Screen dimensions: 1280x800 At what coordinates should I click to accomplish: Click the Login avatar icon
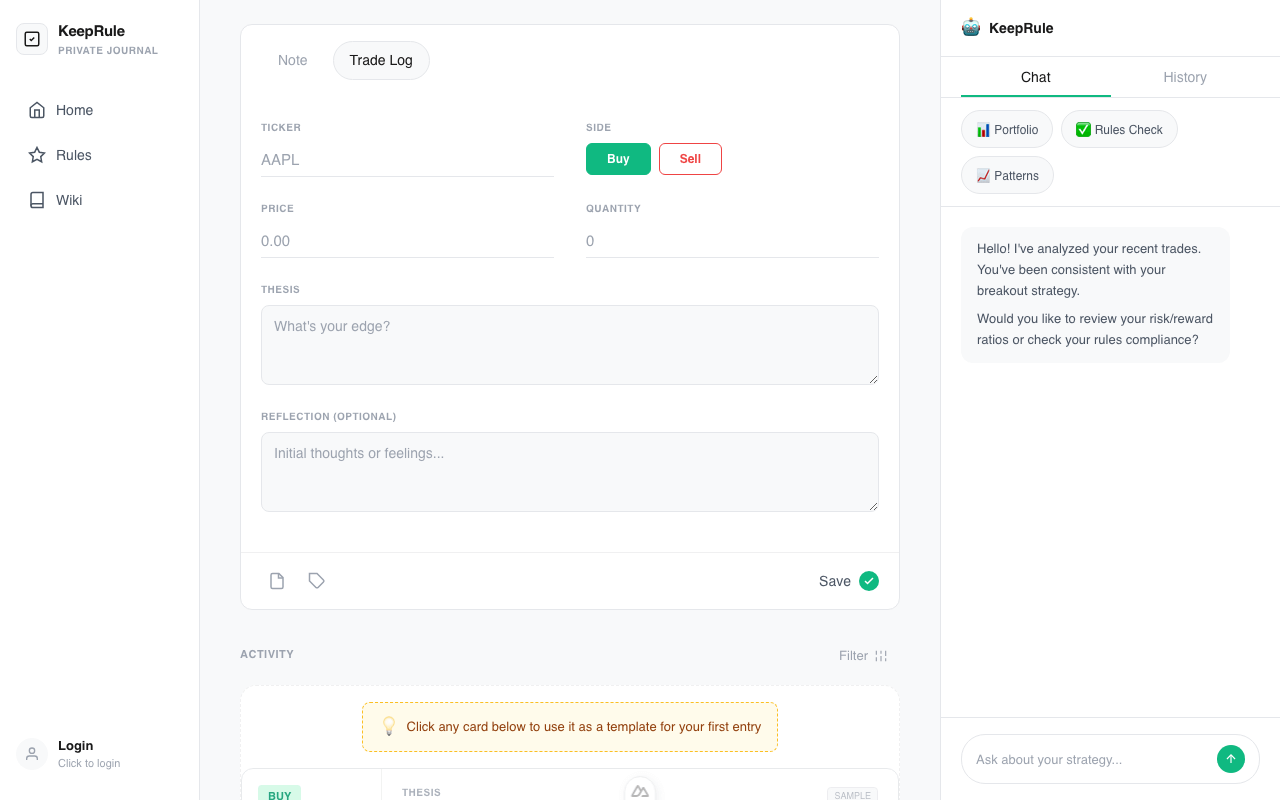(31, 753)
